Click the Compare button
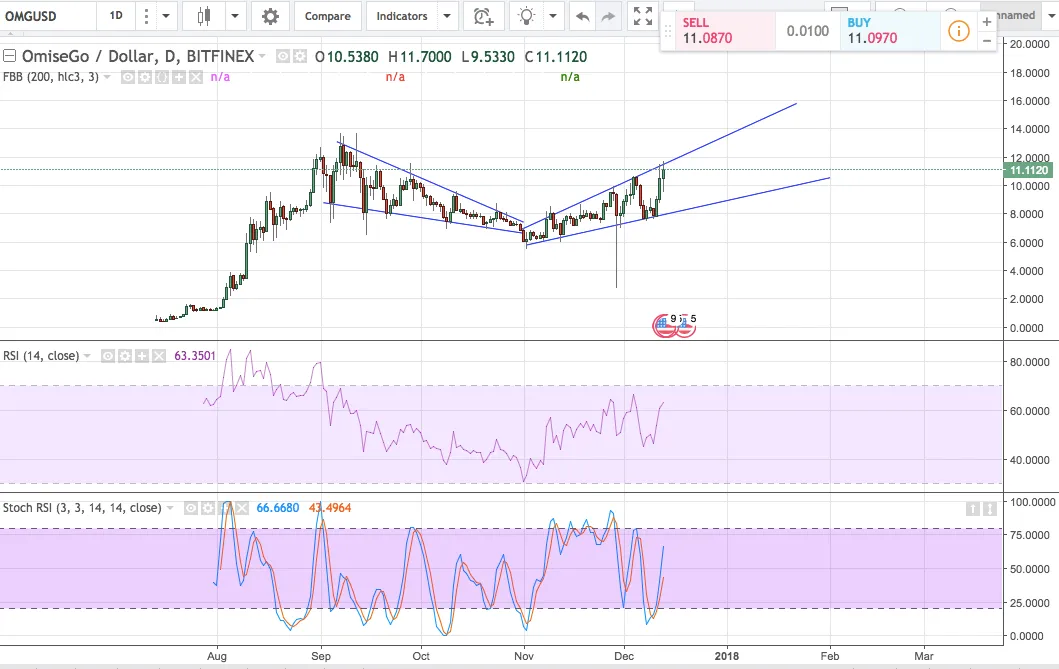Image resolution: width=1059 pixels, height=669 pixels. [328, 16]
